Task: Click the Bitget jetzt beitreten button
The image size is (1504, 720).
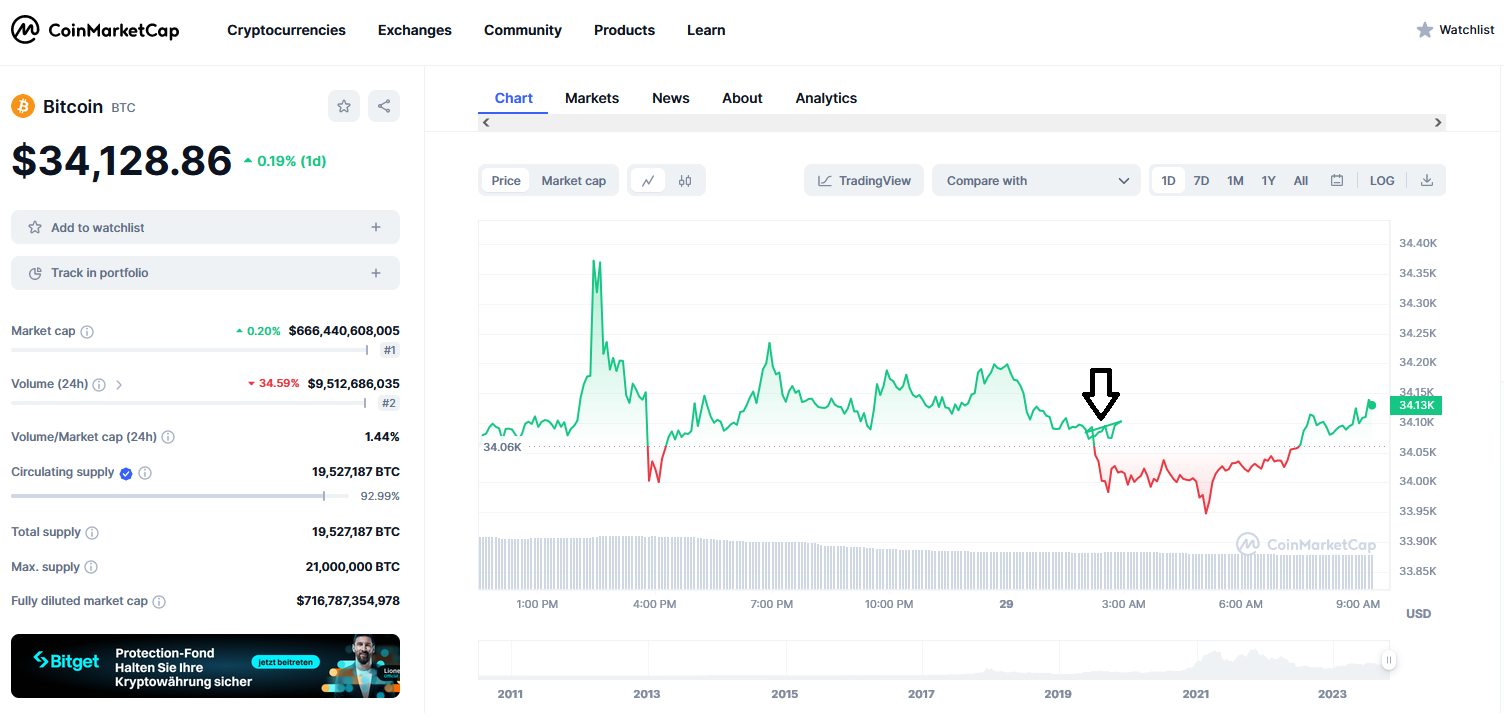Action: coord(285,662)
